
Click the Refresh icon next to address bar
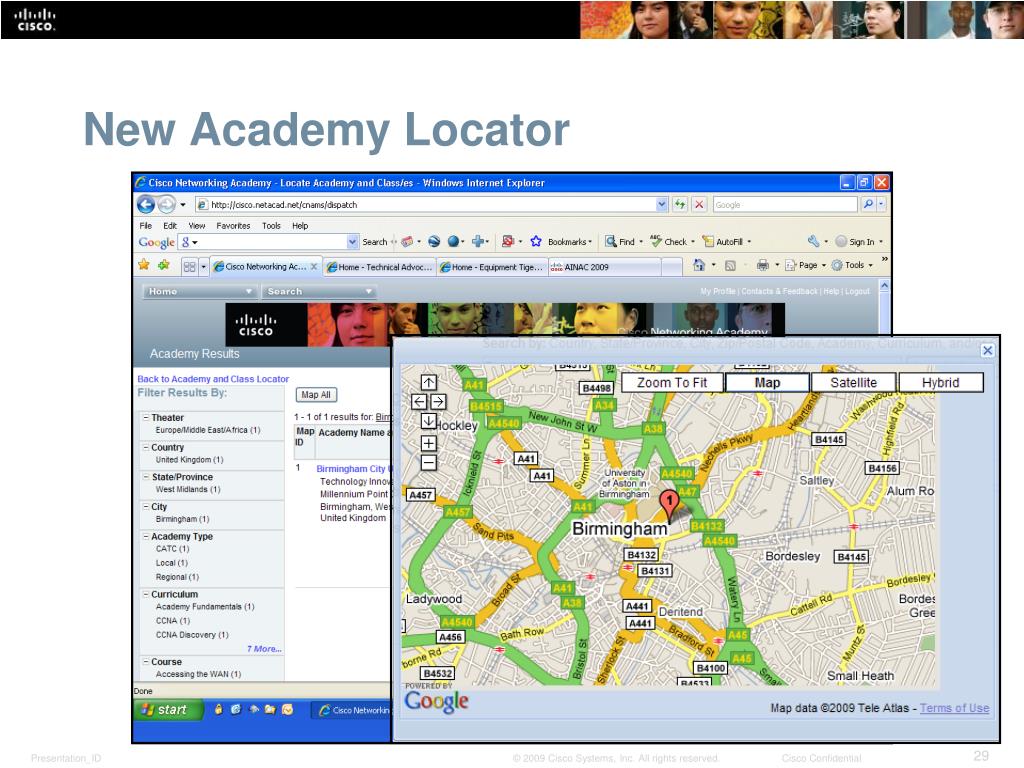(680, 204)
